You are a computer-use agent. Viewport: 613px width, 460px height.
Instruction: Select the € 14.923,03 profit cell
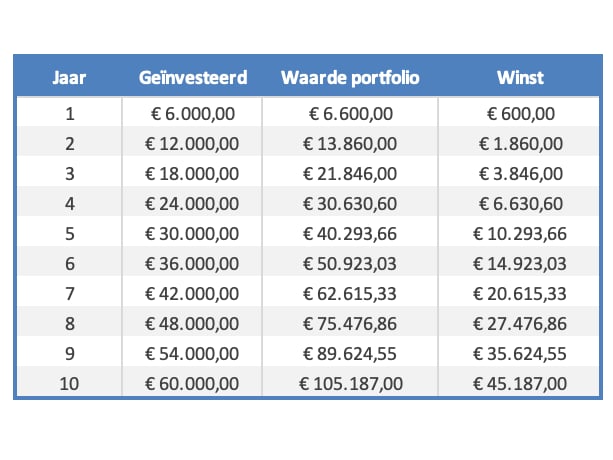pyautogui.click(x=520, y=263)
